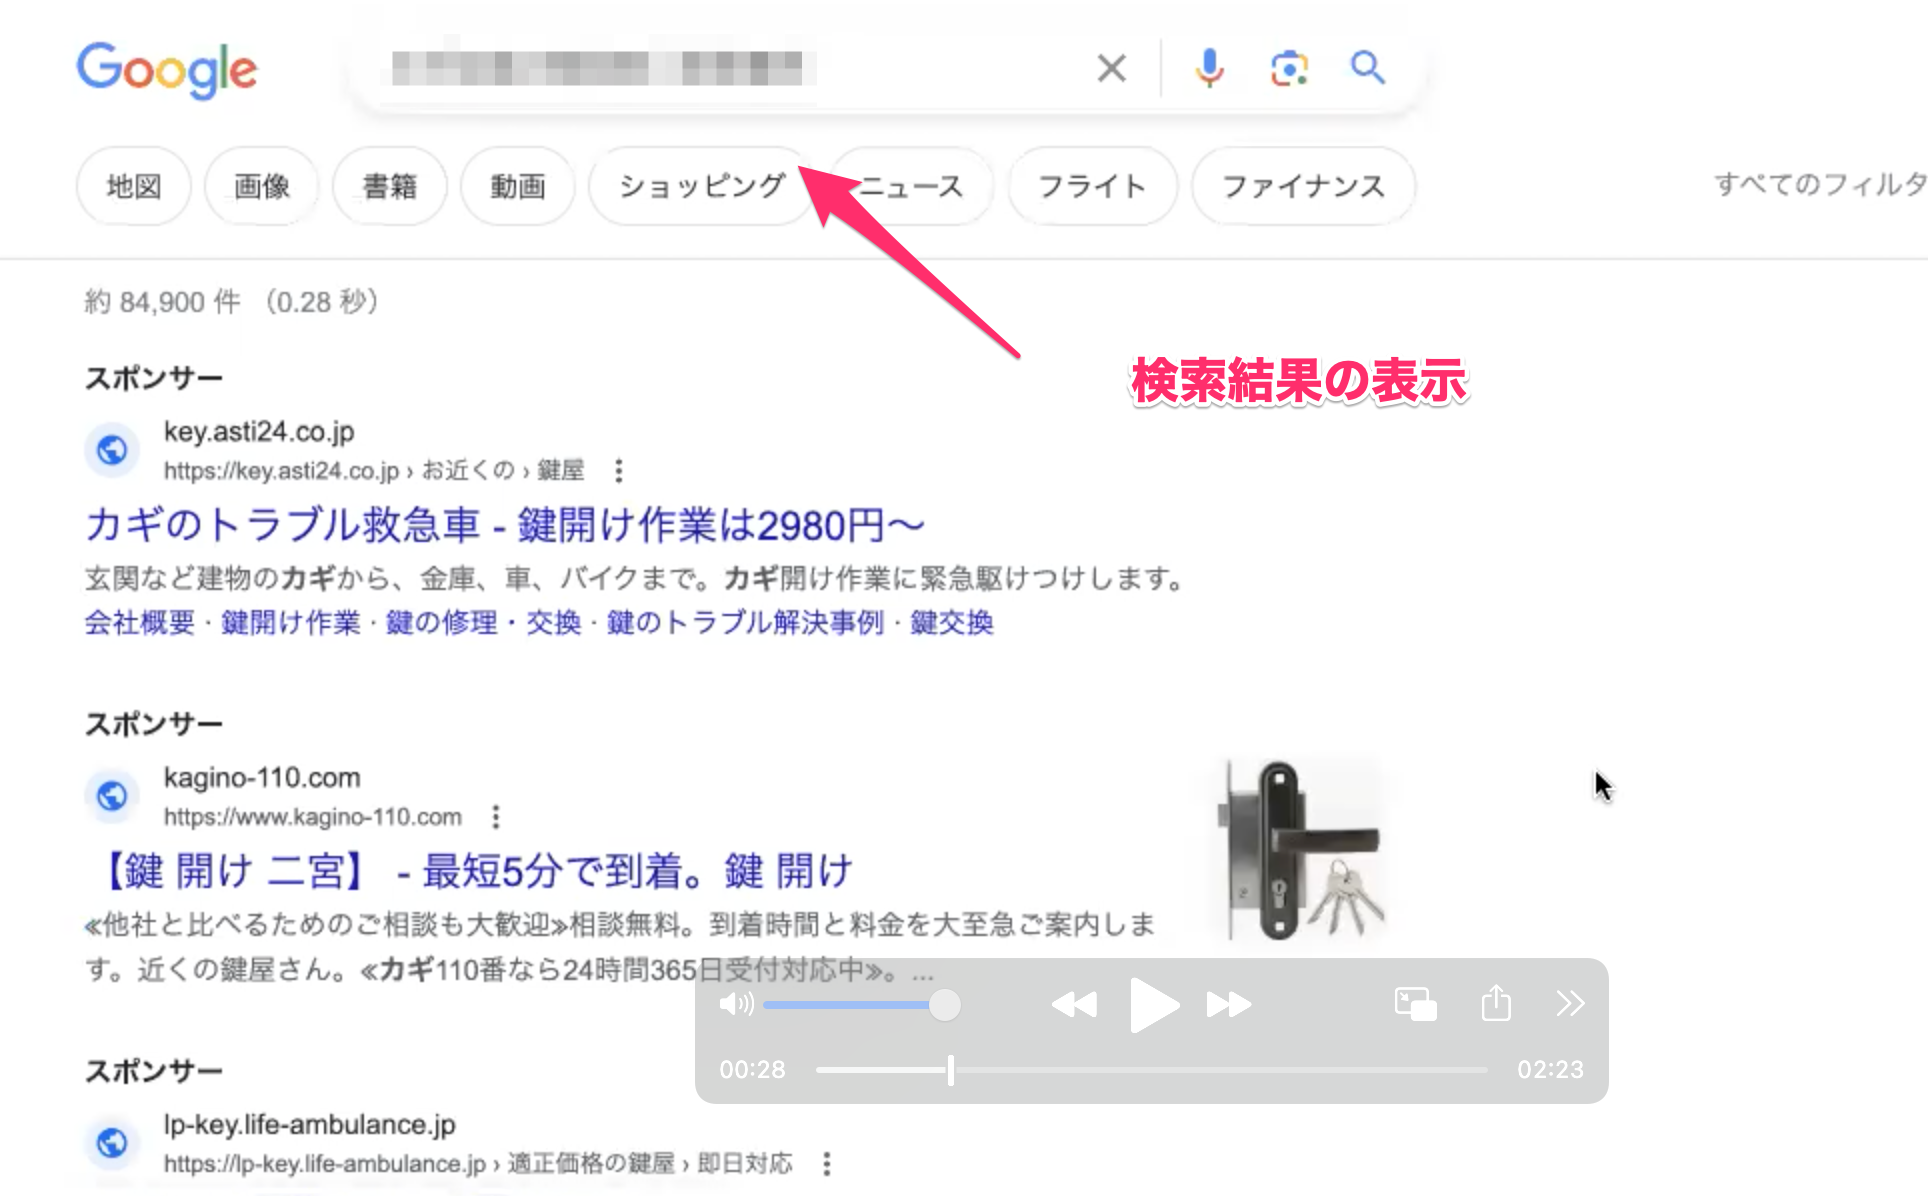Open 【鍵 開け 二宮】 ad headline
Image resolution: width=1928 pixels, height=1196 pixels.
pyautogui.click(x=470, y=871)
